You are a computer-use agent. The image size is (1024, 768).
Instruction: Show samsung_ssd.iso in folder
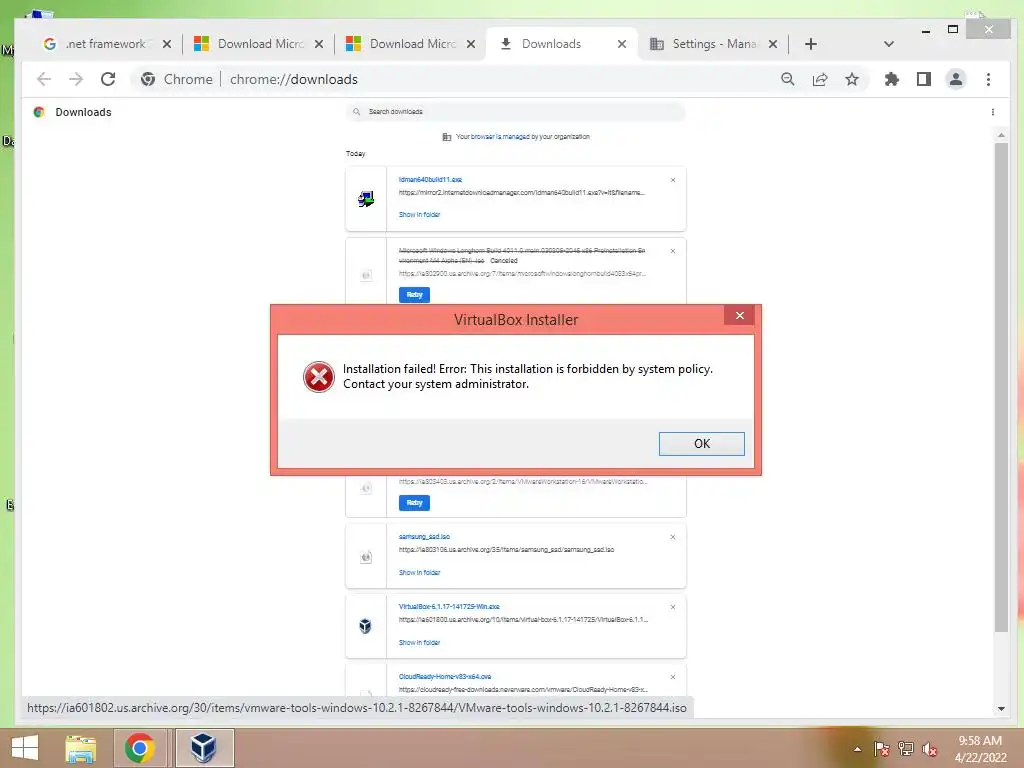[x=419, y=572]
